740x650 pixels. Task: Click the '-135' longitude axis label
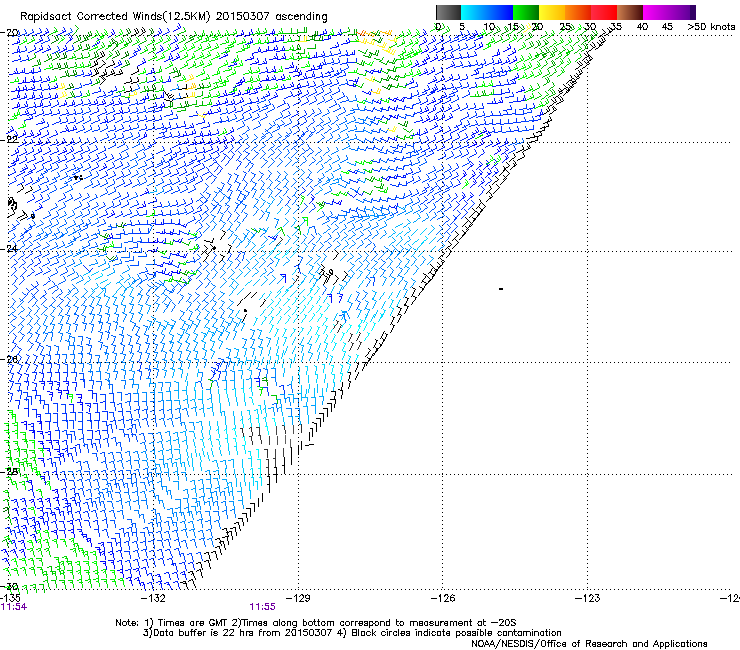click(x=10, y=599)
